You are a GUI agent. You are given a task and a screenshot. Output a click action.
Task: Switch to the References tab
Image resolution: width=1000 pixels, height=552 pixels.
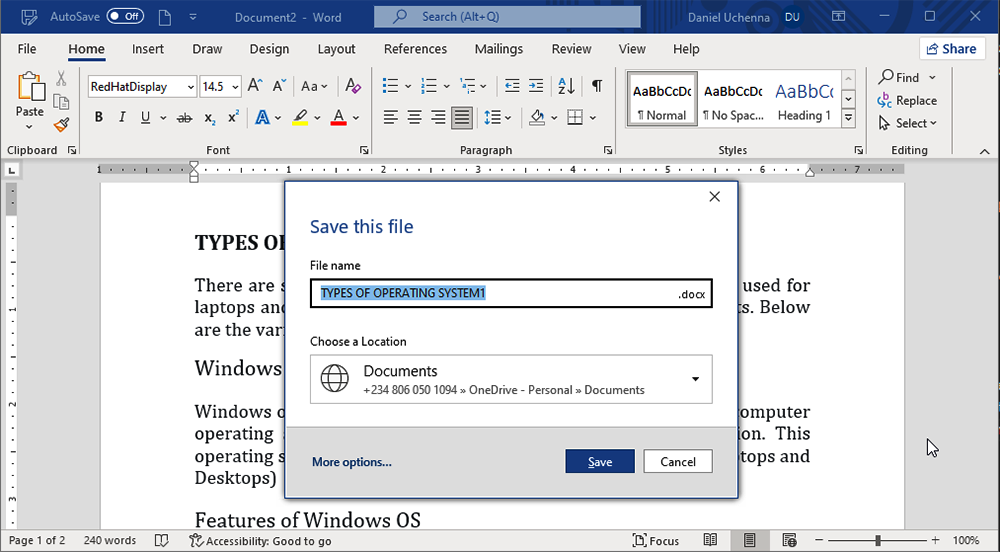click(x=415, y=49)
